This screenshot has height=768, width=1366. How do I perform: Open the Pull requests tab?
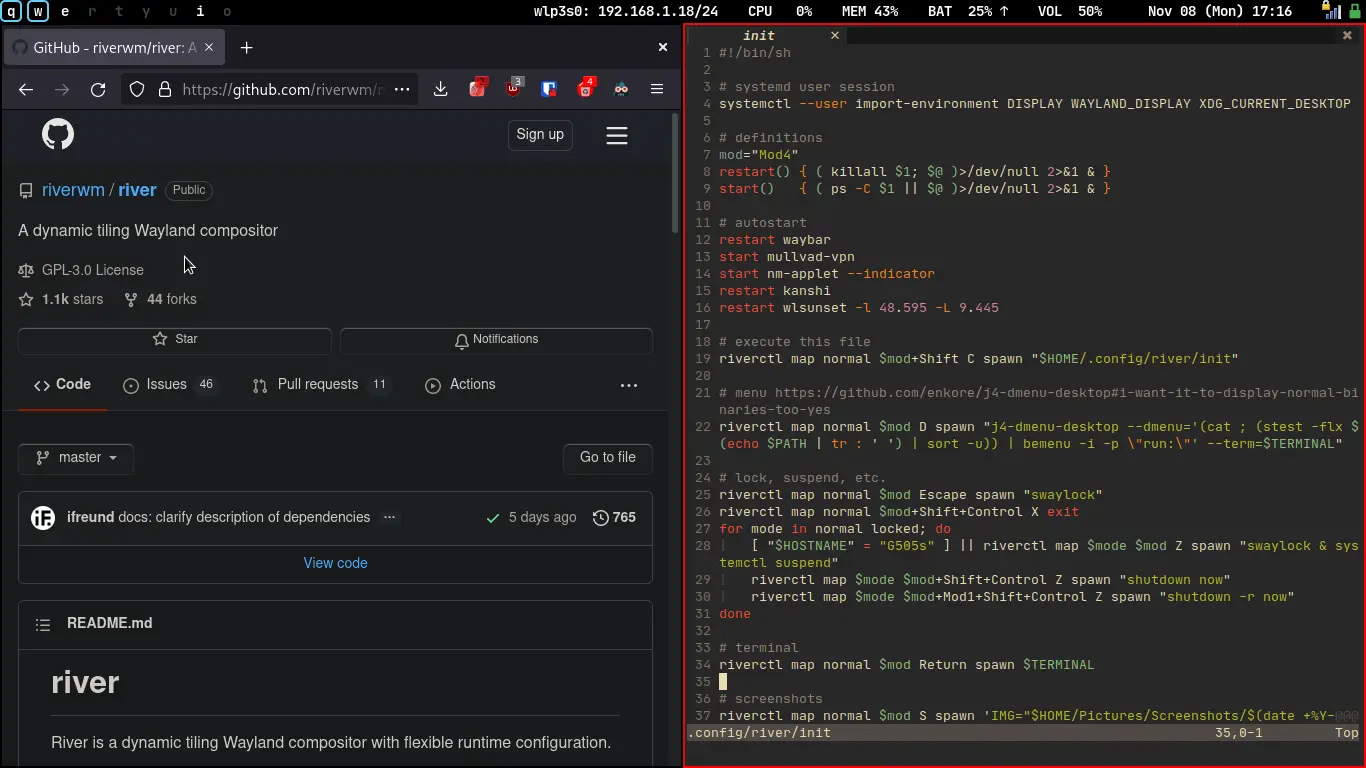(x=321, y=385)
